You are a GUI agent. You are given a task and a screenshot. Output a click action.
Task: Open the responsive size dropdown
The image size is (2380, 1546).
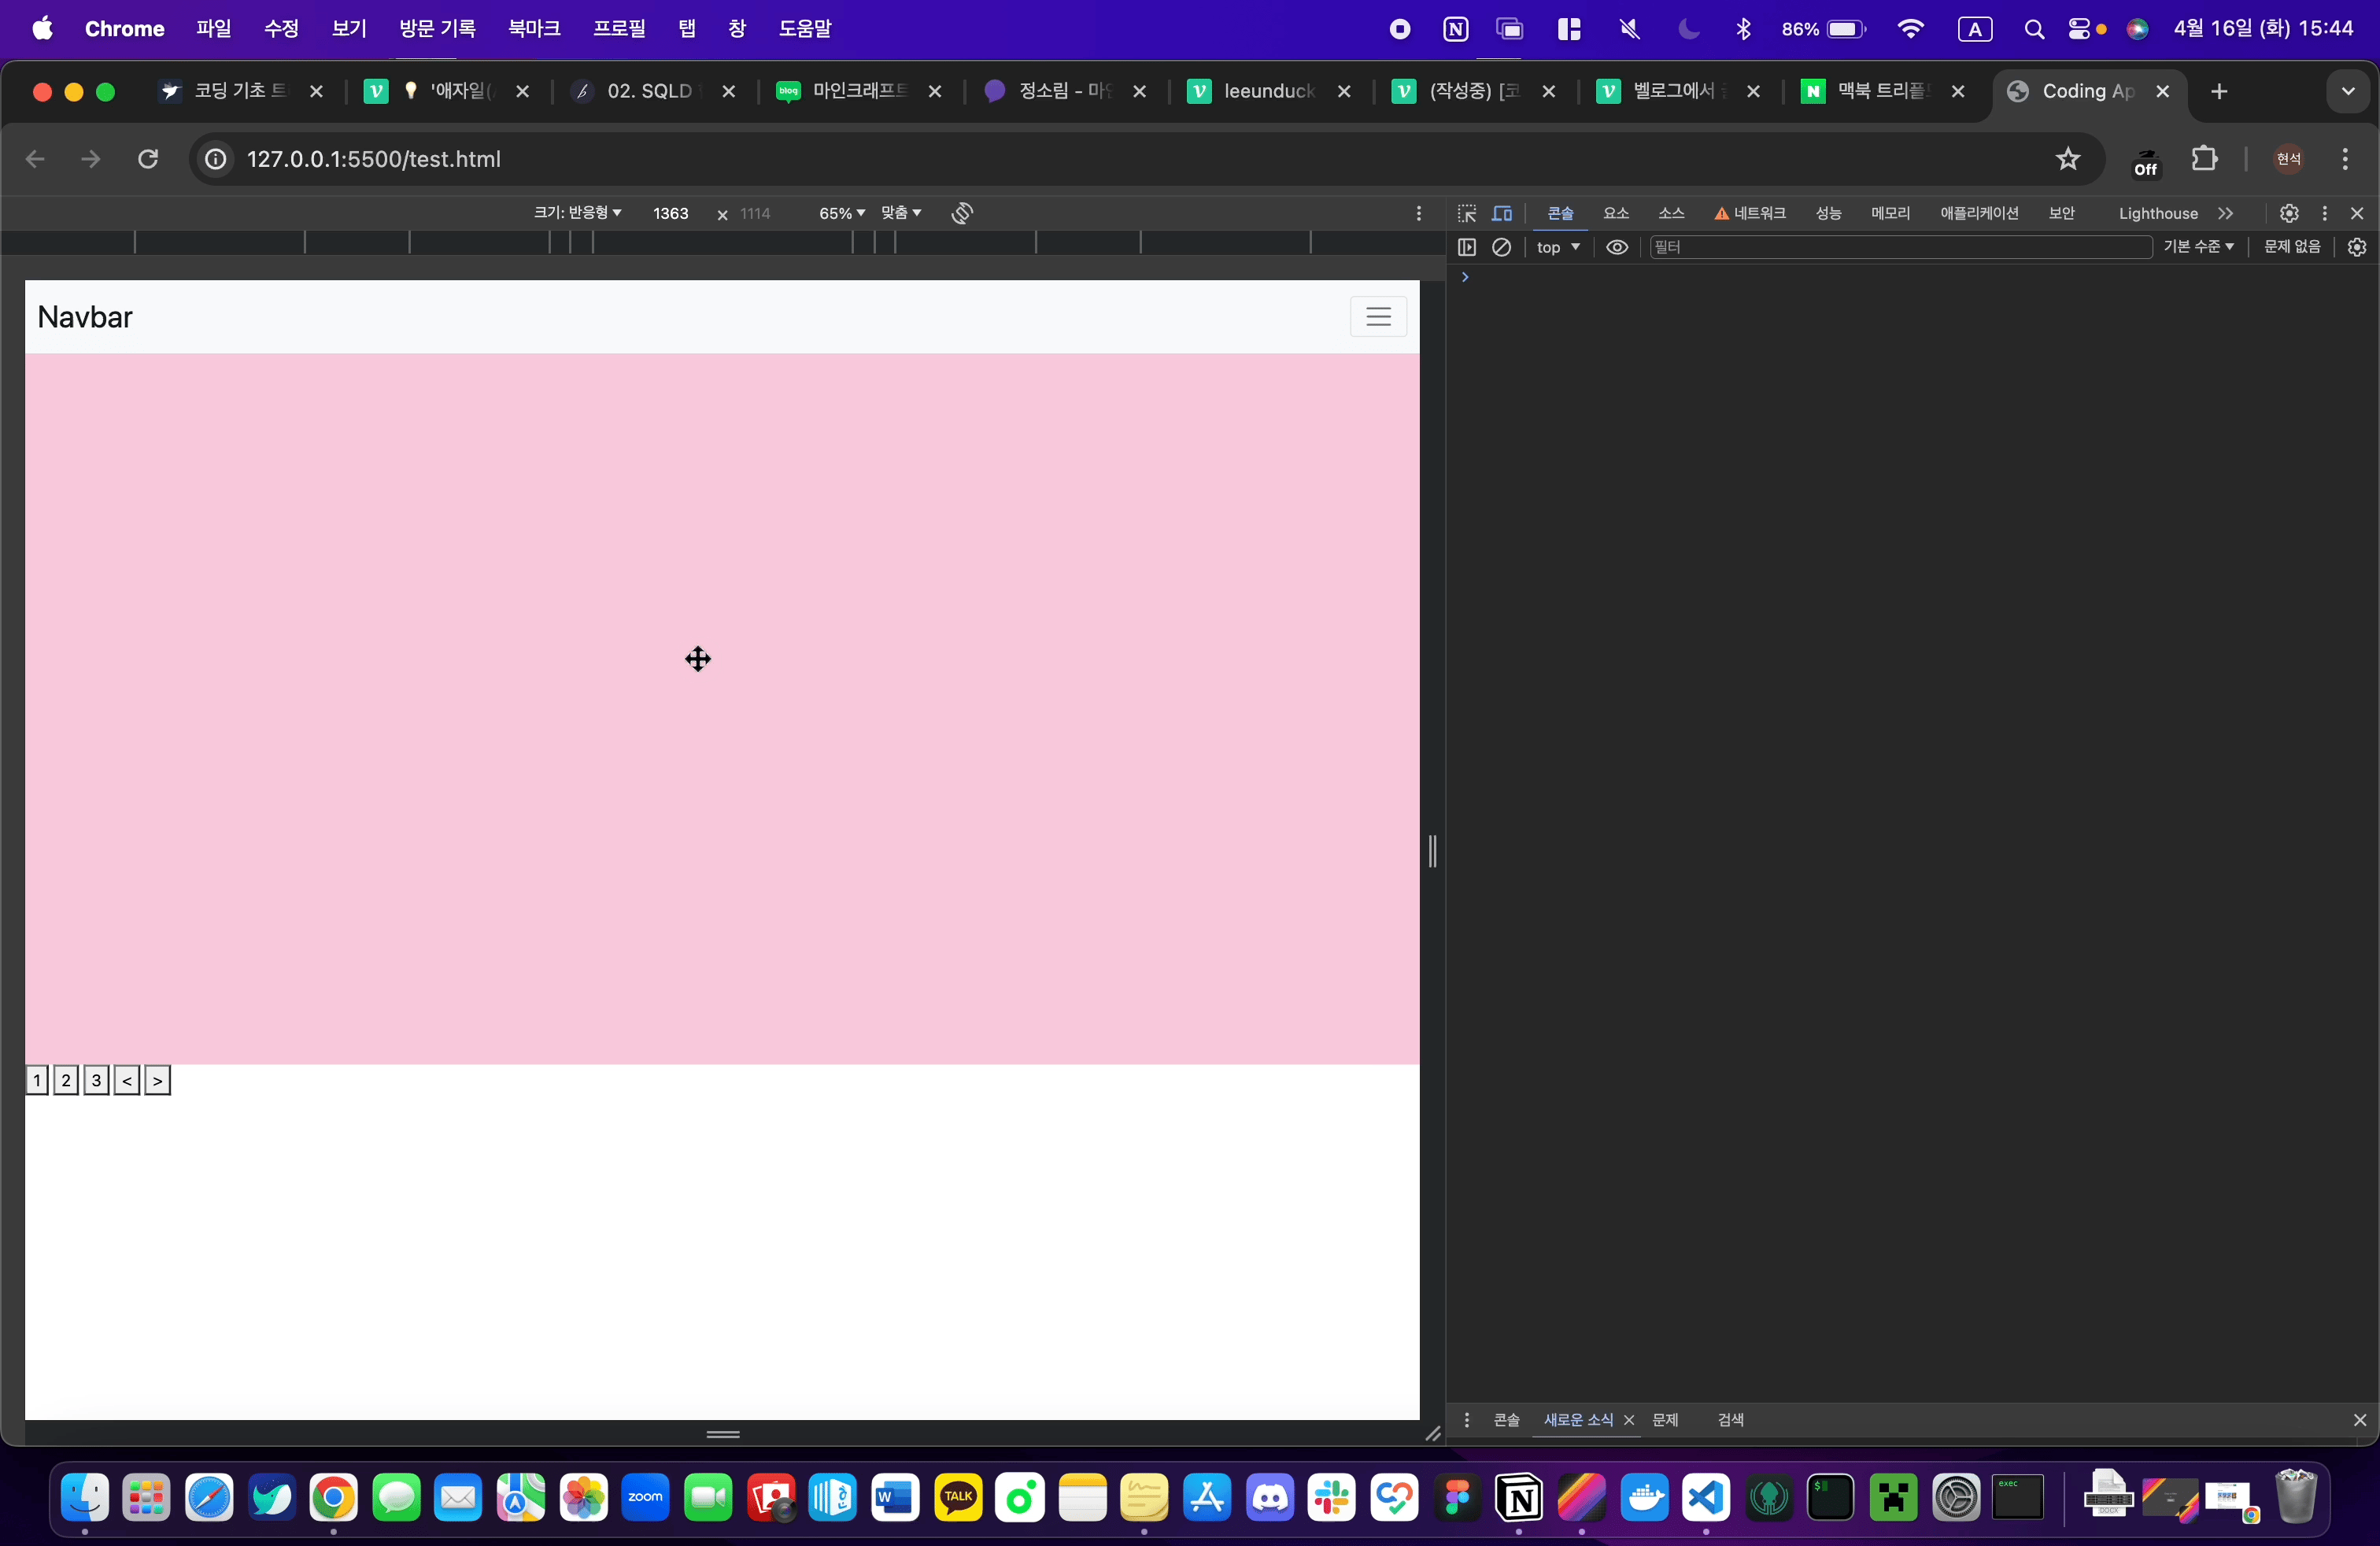(x=577, y=213)
